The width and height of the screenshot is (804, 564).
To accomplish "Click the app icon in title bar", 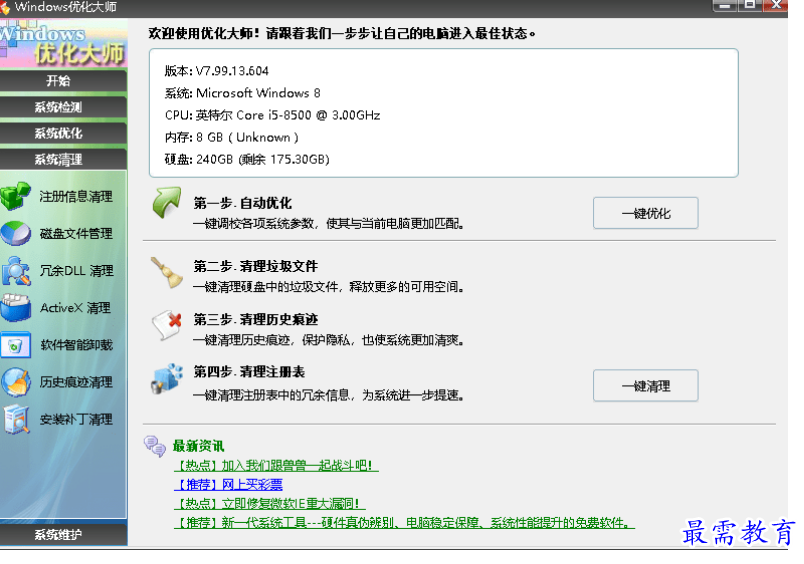I will coord(5,7).
